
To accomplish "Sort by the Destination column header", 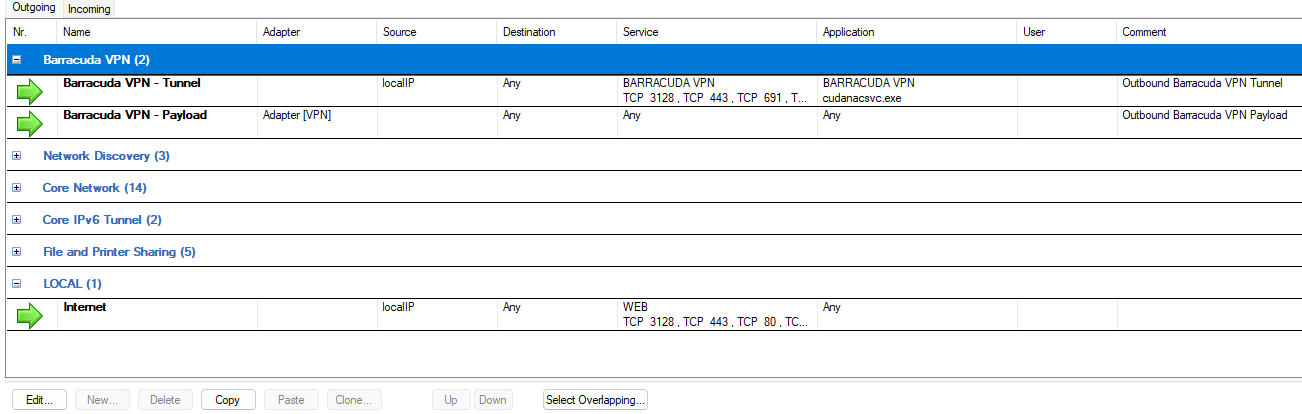I will [x=556, y=32].
